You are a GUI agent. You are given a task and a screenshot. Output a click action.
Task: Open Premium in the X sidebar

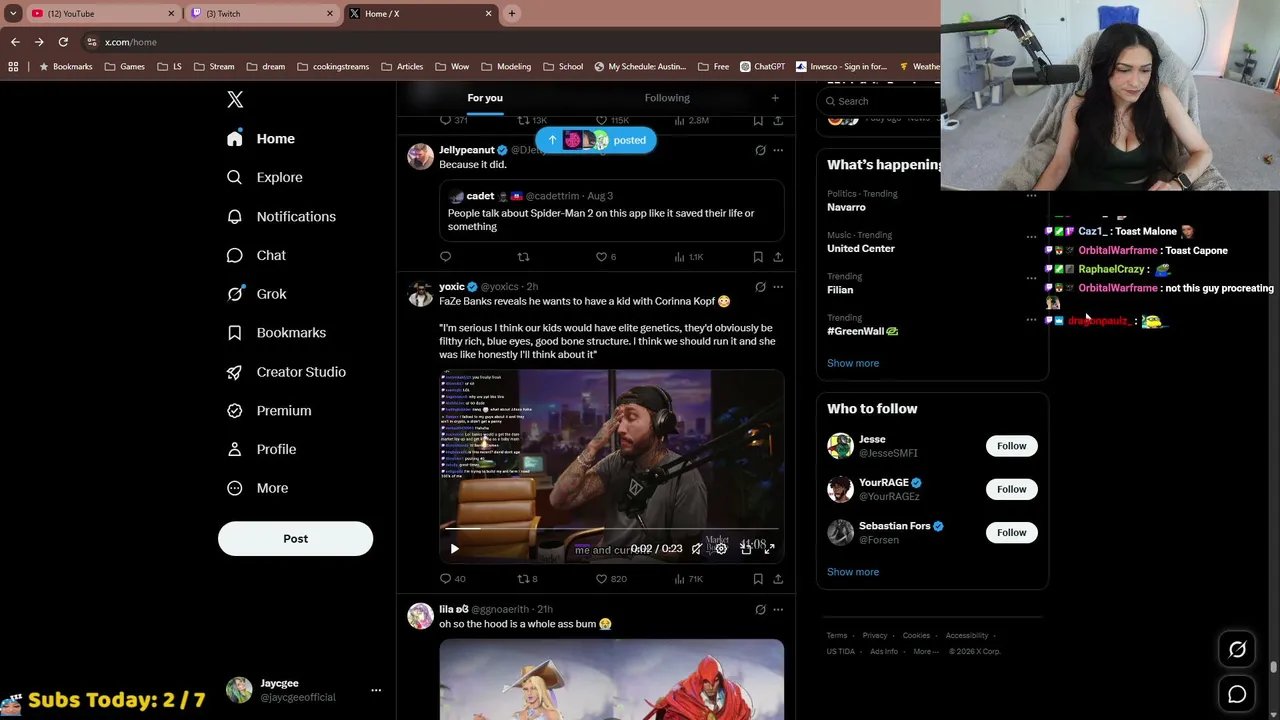[269, 410]
